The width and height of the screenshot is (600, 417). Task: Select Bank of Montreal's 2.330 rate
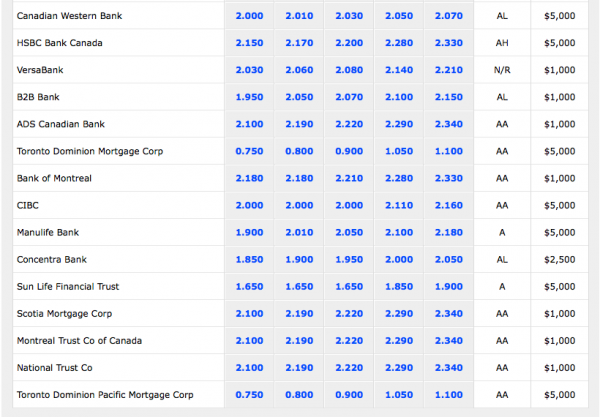pyautogui.click(x=449, y=178)
